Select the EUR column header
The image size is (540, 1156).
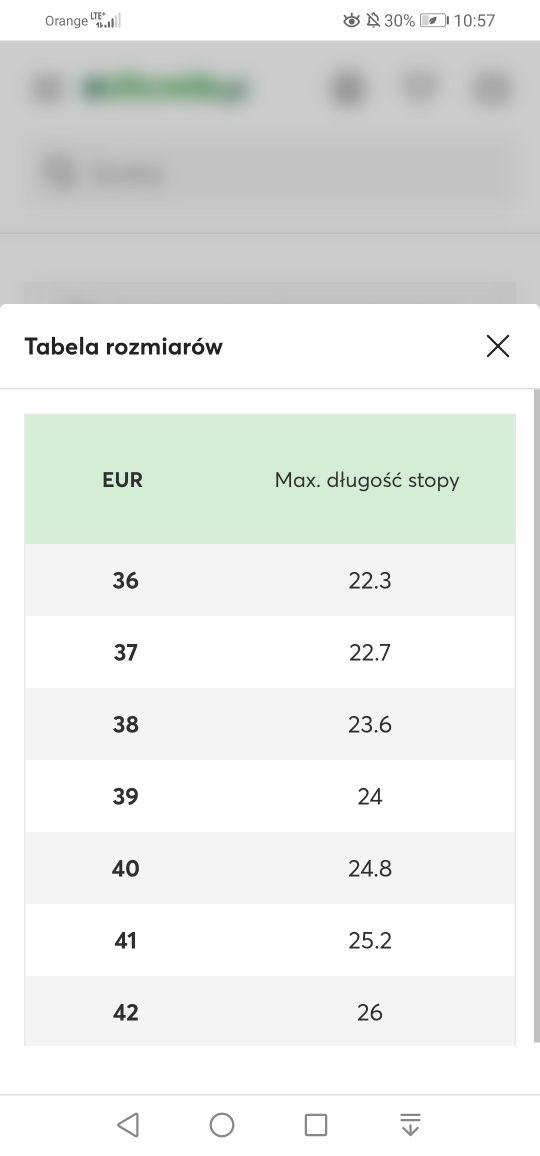[122, 480]
